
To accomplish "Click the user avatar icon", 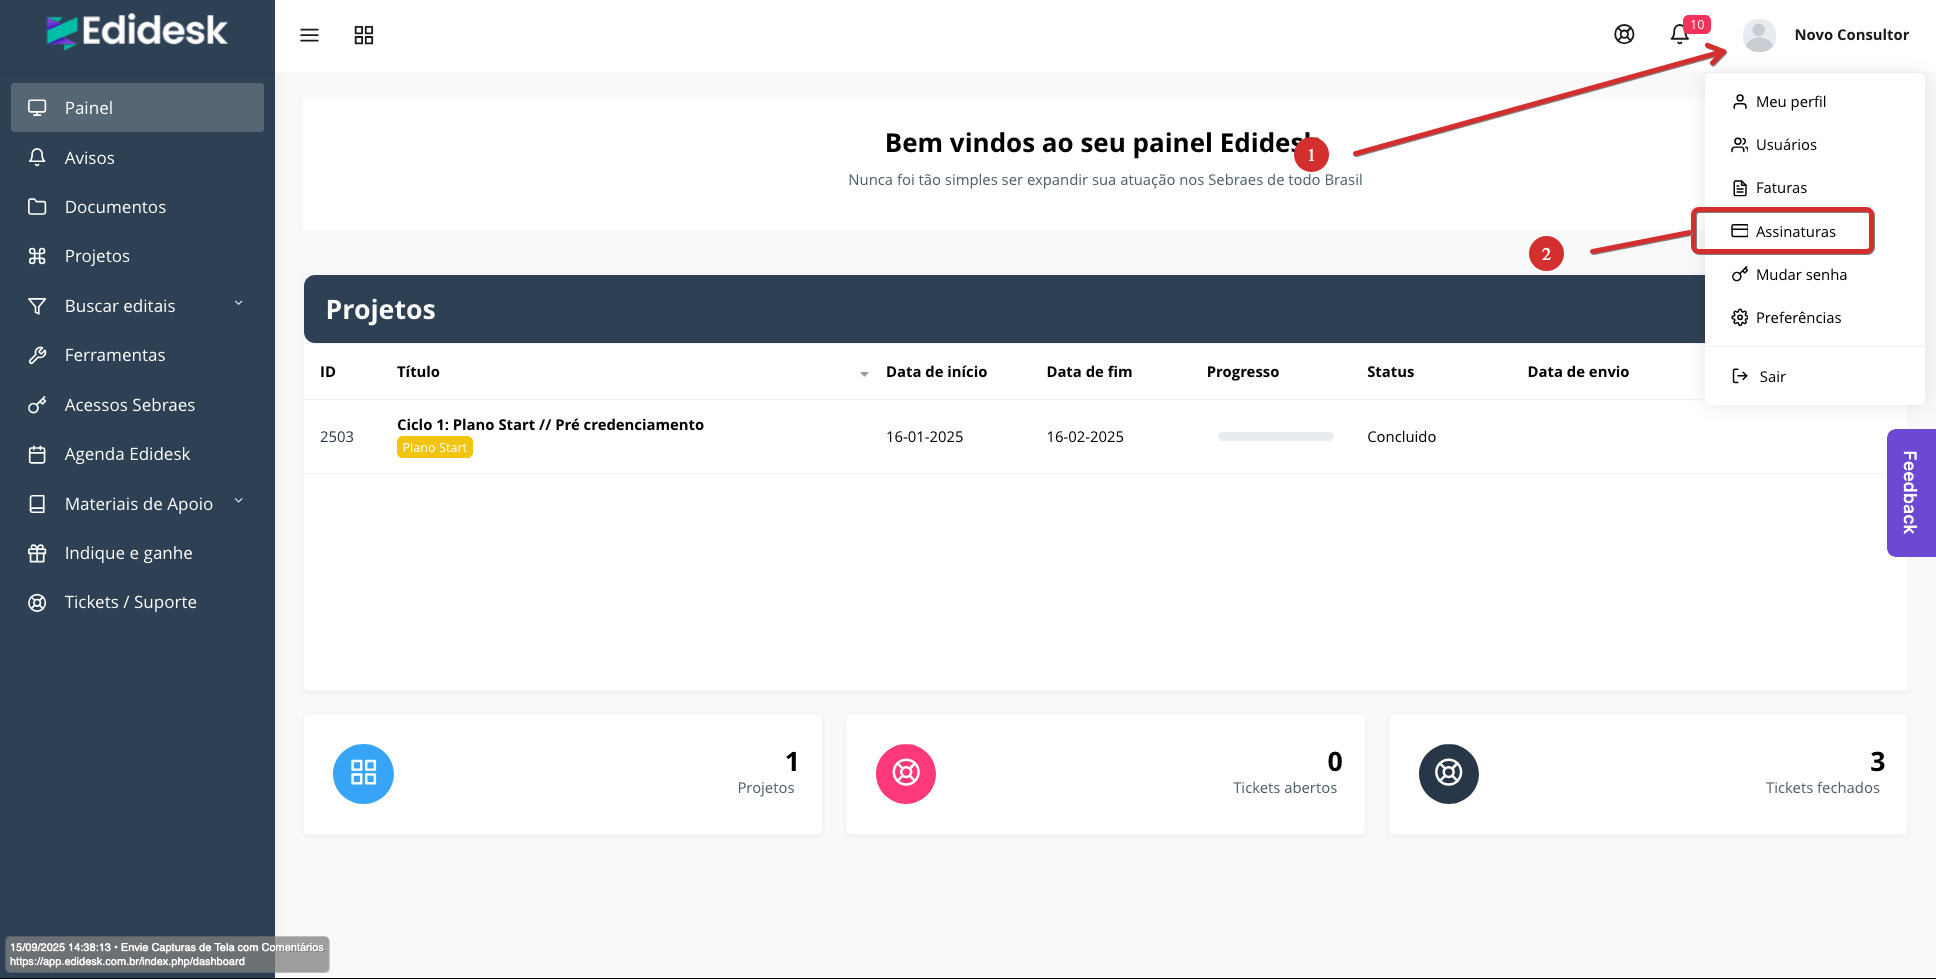I will pyautogui.click(x=1759, y=35).
